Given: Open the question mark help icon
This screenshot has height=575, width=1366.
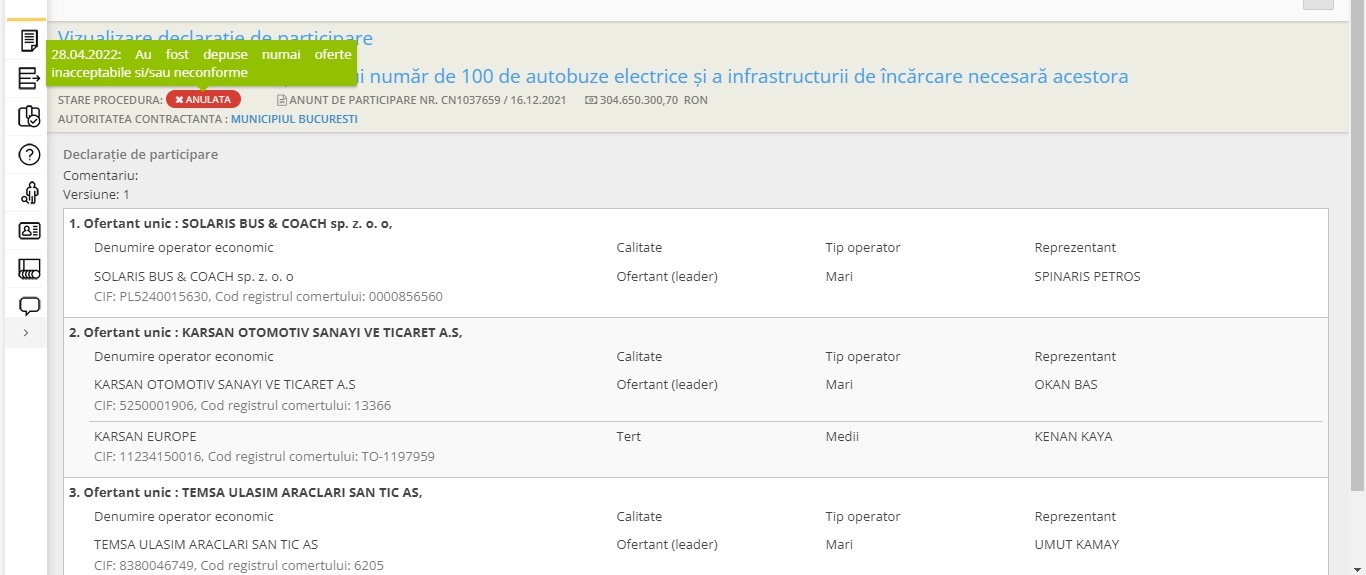Looking at the screenshot, I should point(30,154).
